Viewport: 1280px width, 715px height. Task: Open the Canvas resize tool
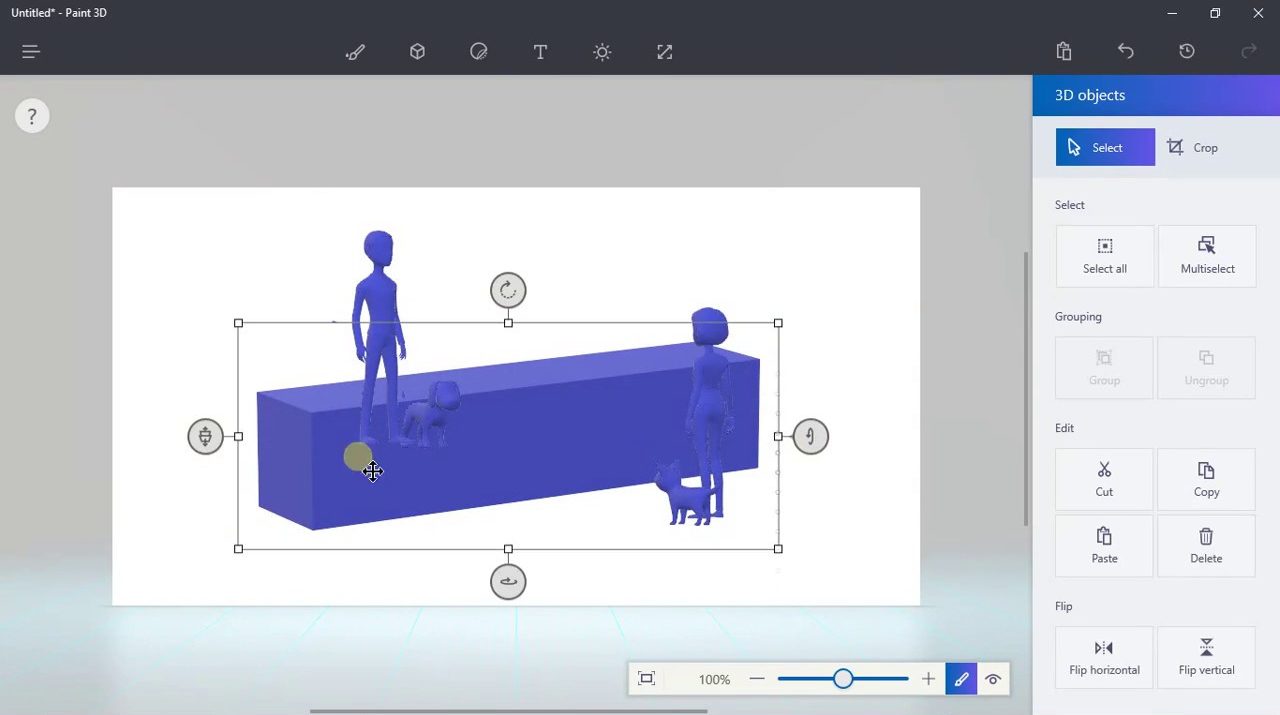click(664, 52)
